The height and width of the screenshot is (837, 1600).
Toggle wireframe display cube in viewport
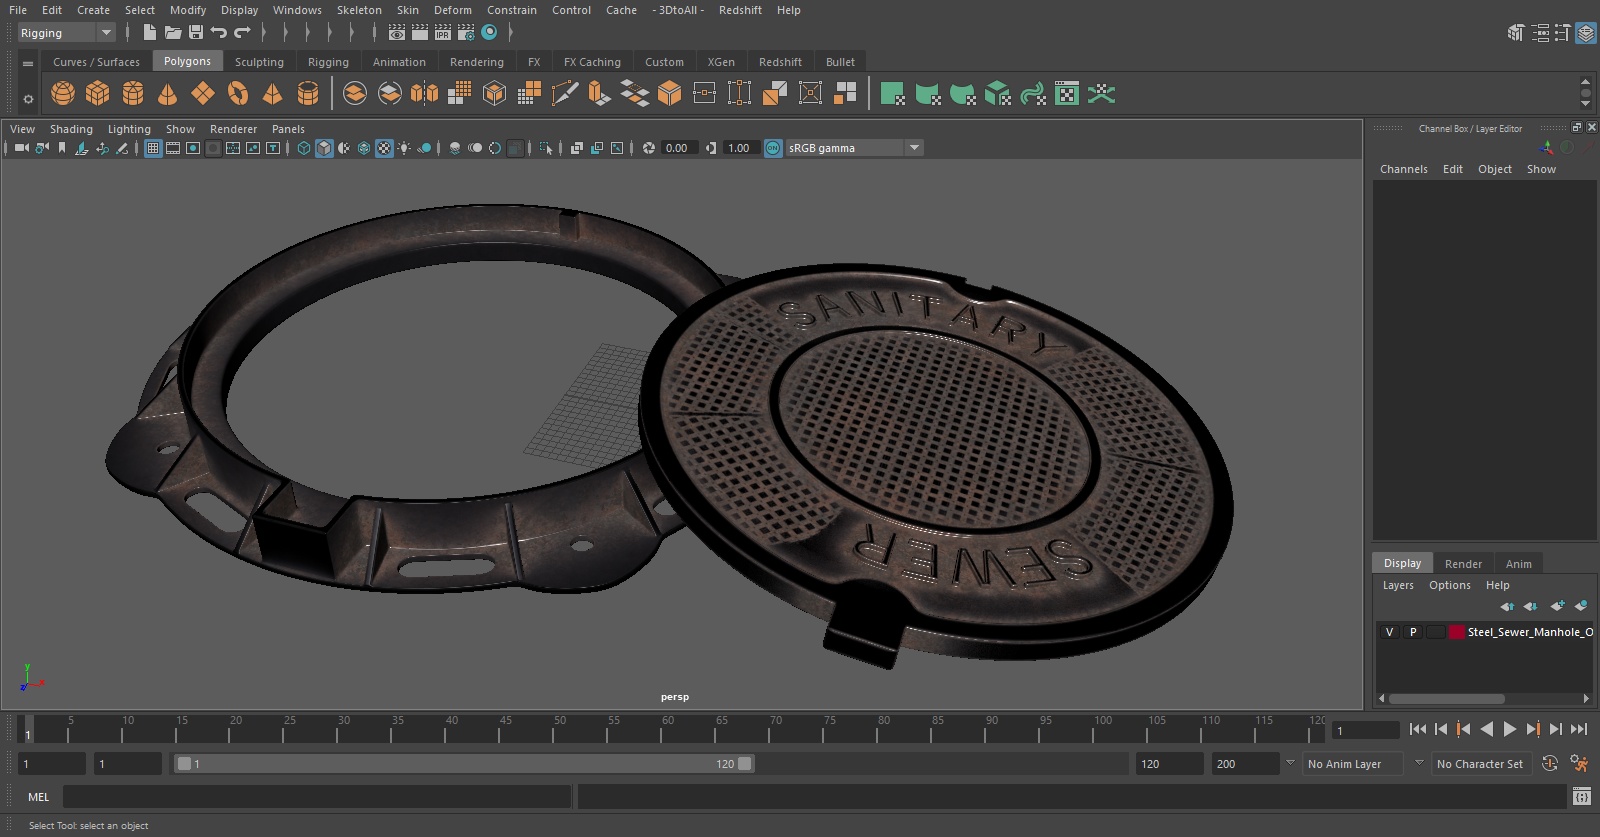[304, 148]
